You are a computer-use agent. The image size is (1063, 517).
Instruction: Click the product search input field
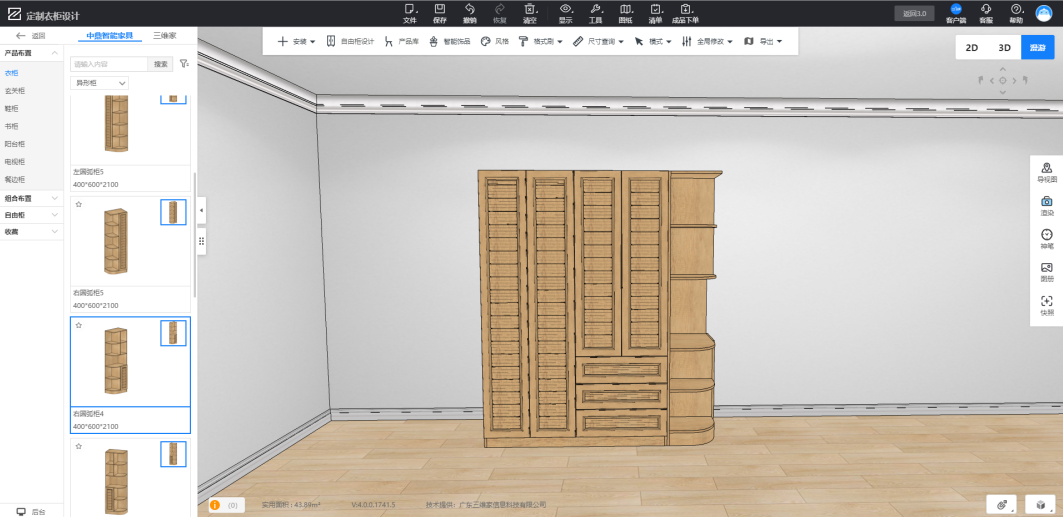109,63
